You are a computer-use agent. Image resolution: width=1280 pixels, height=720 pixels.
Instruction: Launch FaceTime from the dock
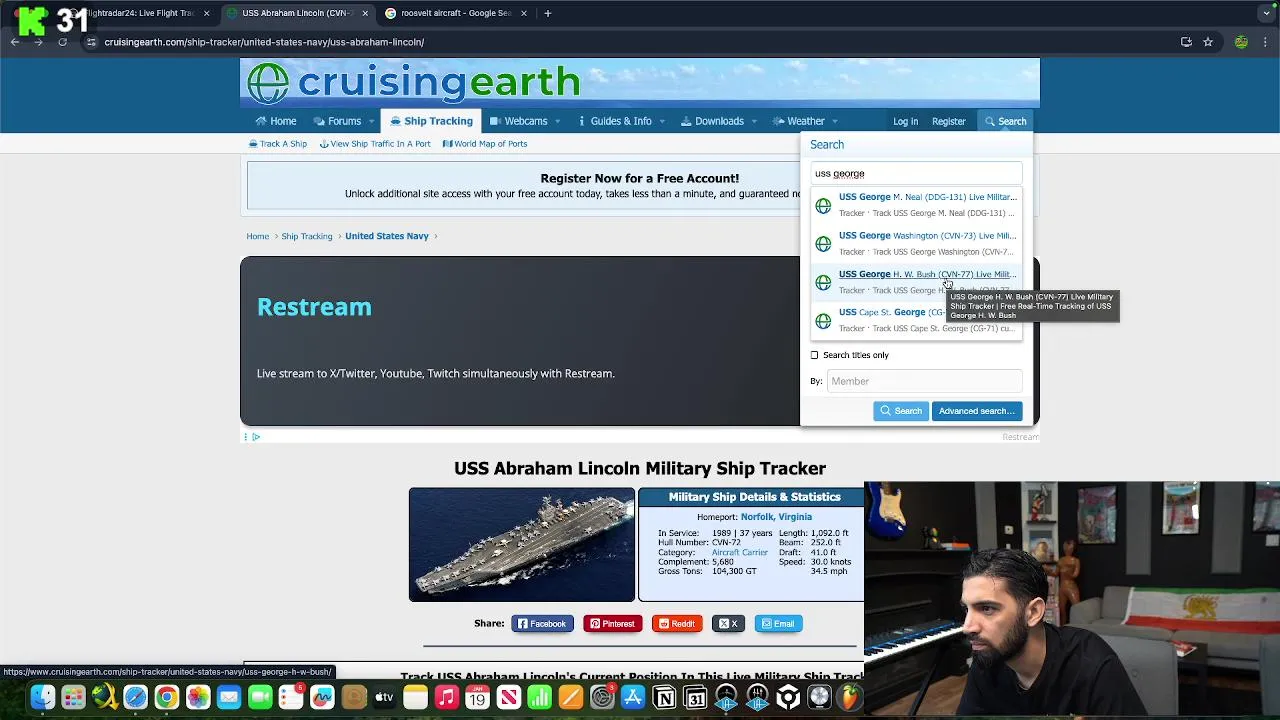(260, 697)
